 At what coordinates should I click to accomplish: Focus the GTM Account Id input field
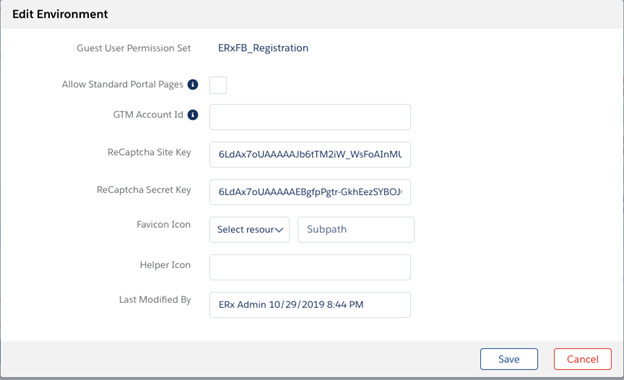pyautogui.click(x=310, y=117)
